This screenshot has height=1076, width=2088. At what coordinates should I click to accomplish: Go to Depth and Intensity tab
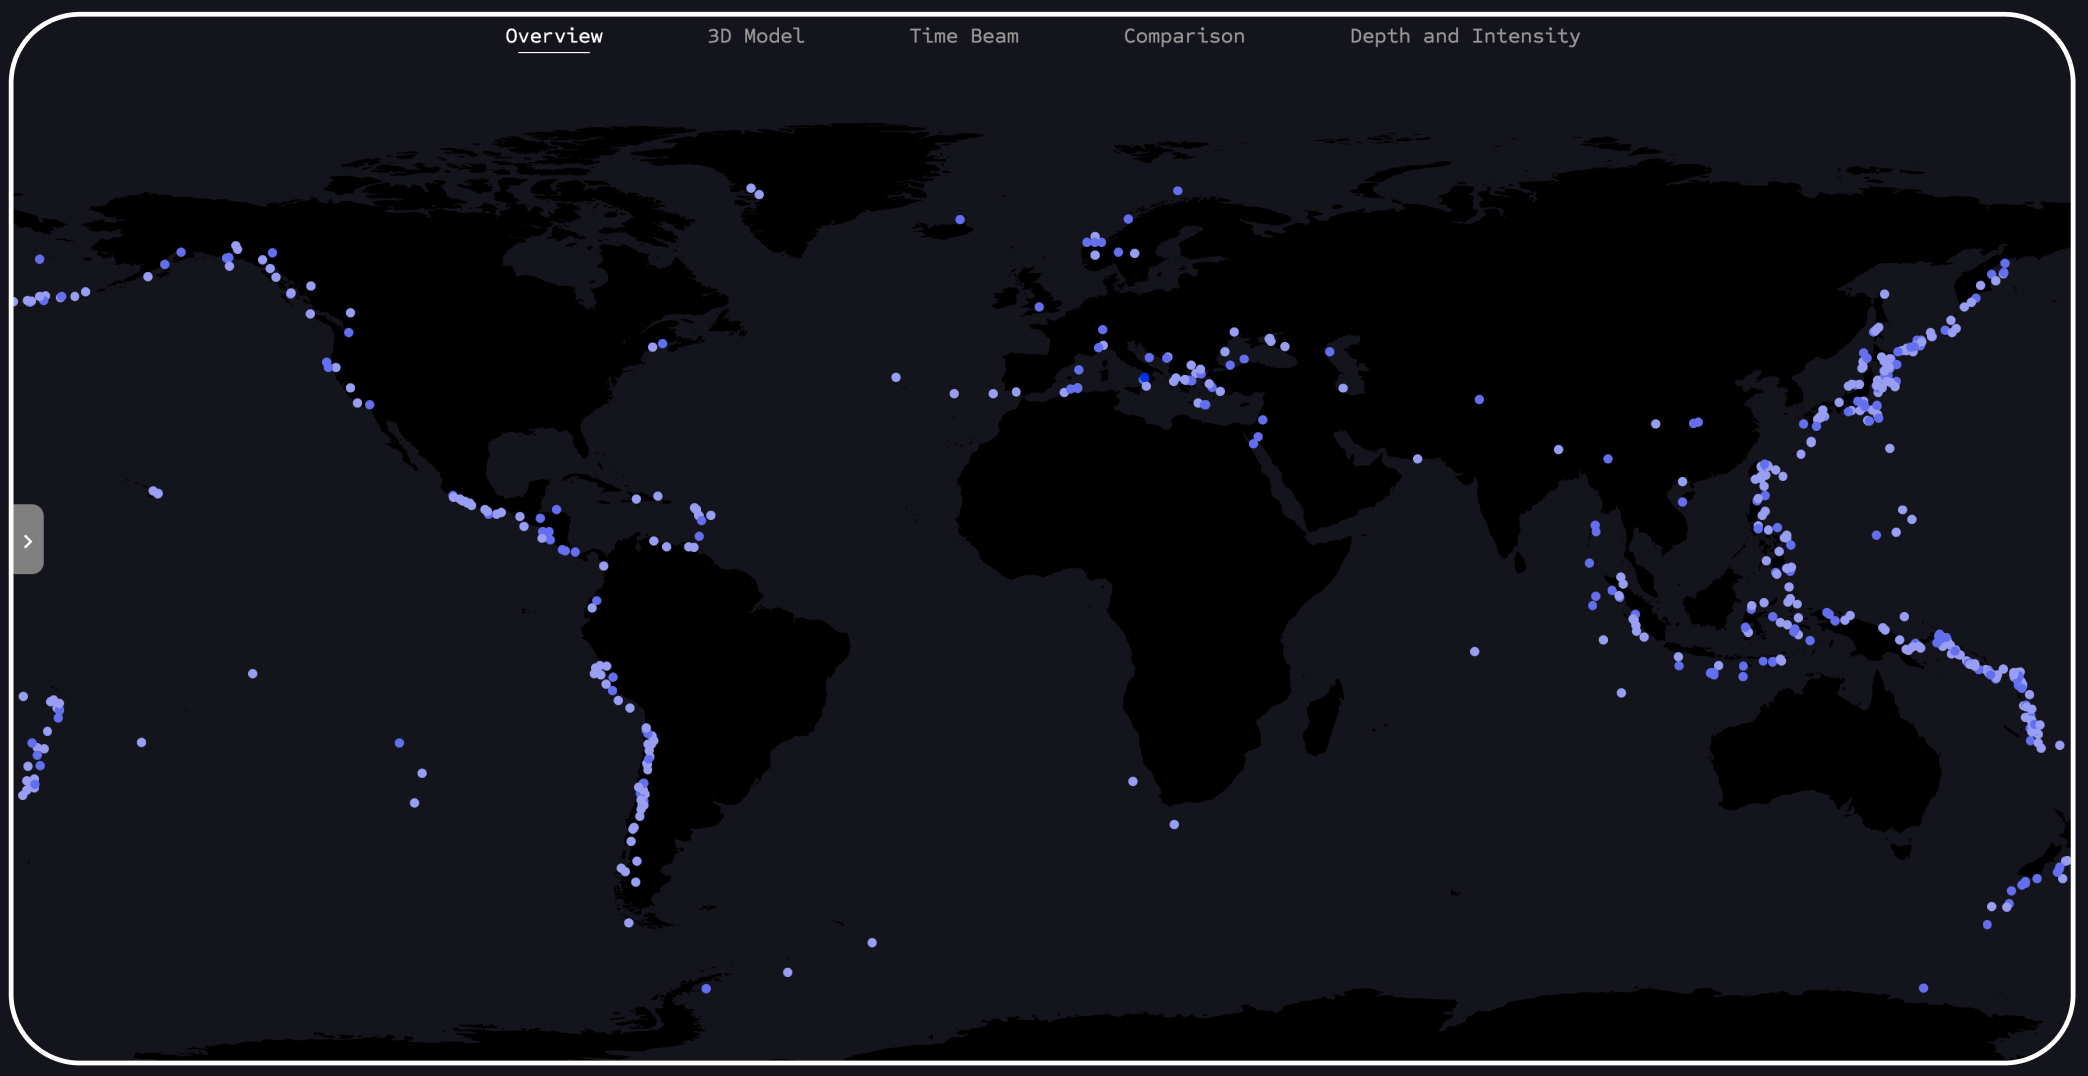(1464, 36)
